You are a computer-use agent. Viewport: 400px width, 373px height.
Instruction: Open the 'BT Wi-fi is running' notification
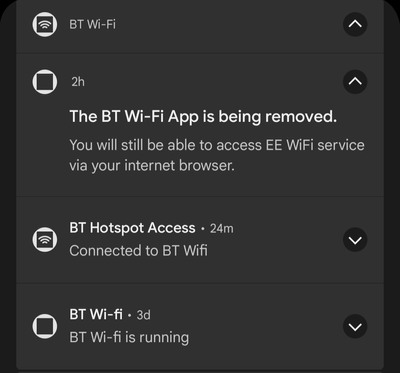pos(129,338)
